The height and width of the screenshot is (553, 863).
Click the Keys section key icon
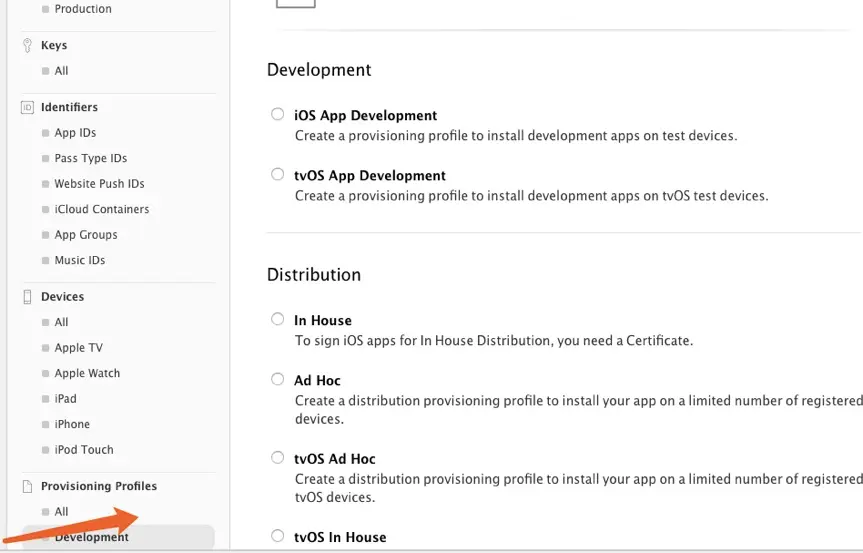click(27, 45)
